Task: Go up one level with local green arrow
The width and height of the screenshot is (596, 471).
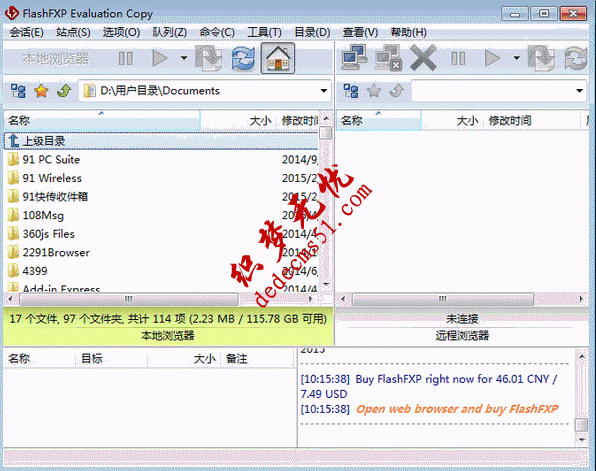Action: (64, 91)
